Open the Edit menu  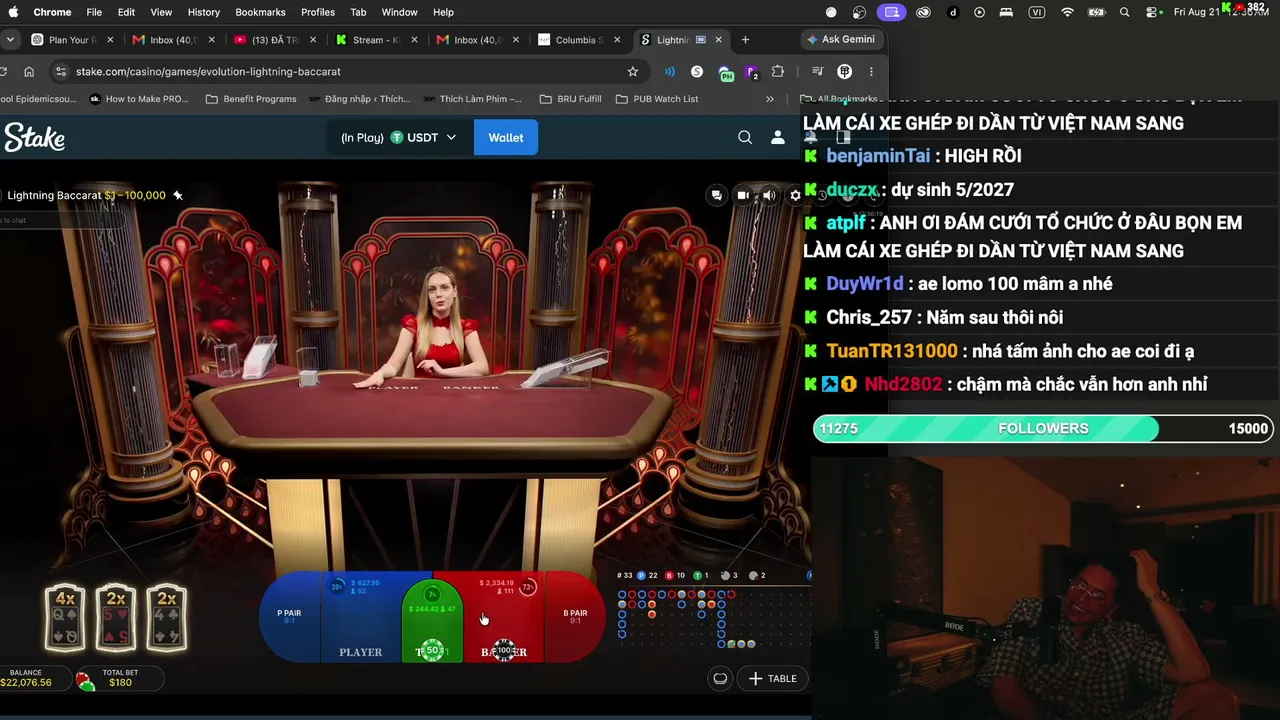[126, 12]
